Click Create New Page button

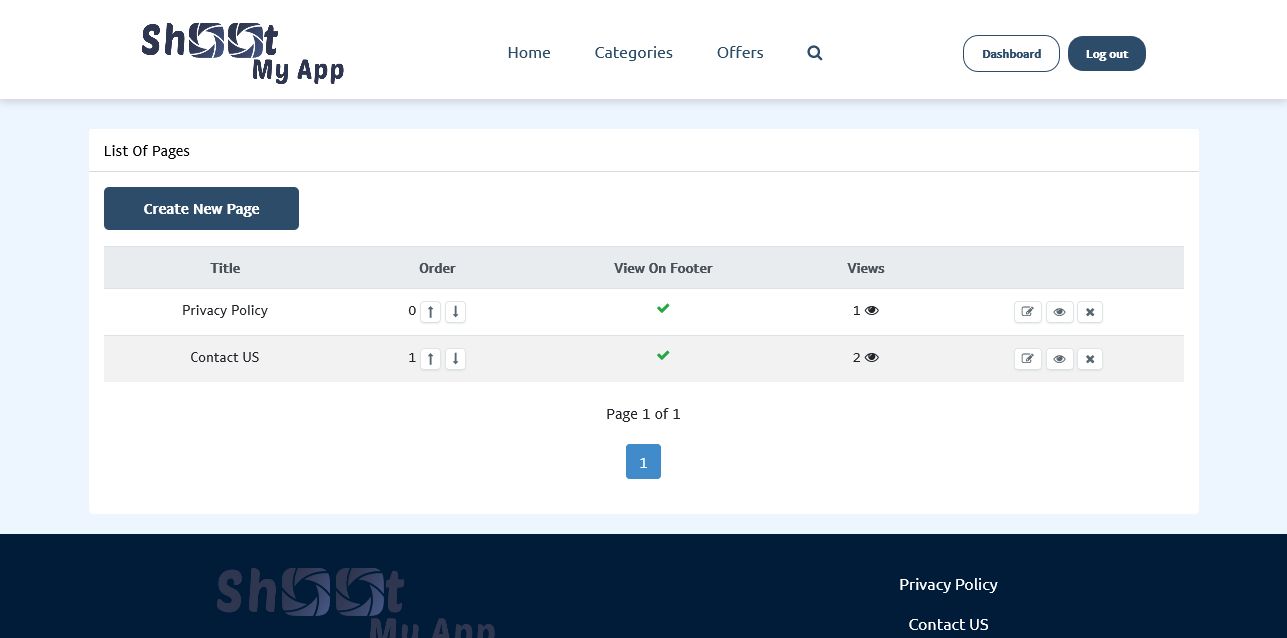point(201,208)
